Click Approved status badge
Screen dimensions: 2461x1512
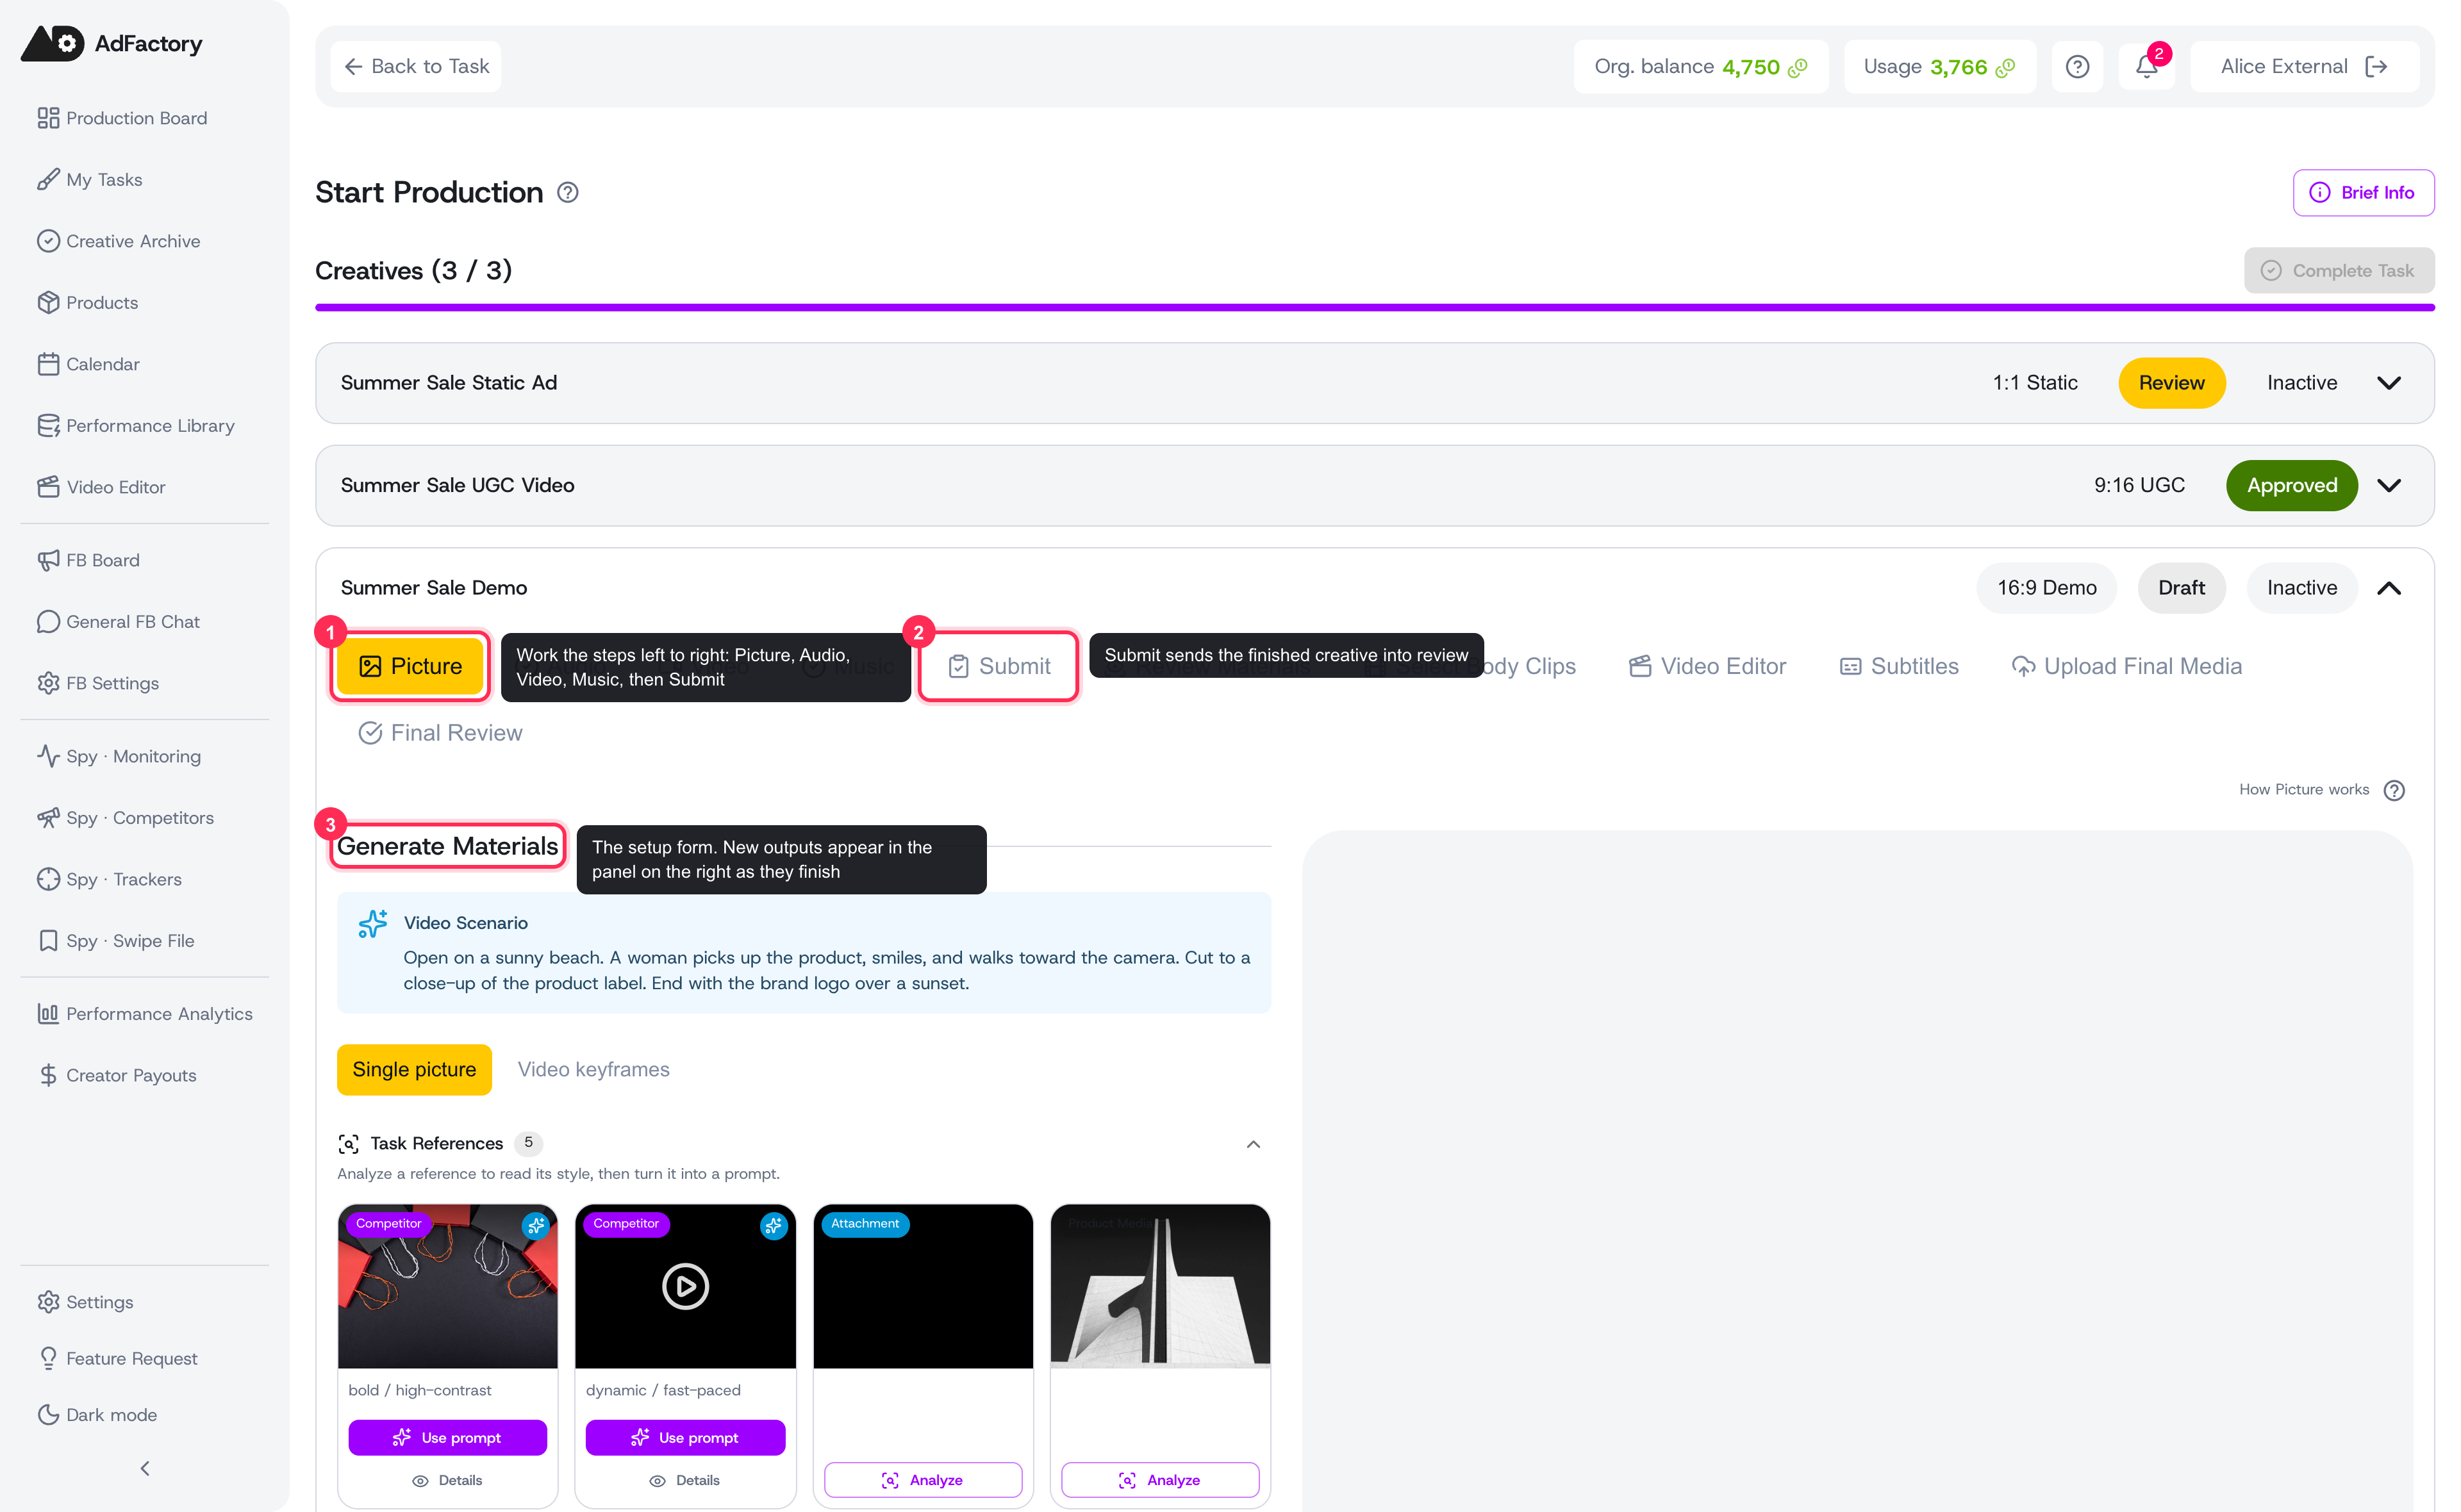click(2292, 485)
